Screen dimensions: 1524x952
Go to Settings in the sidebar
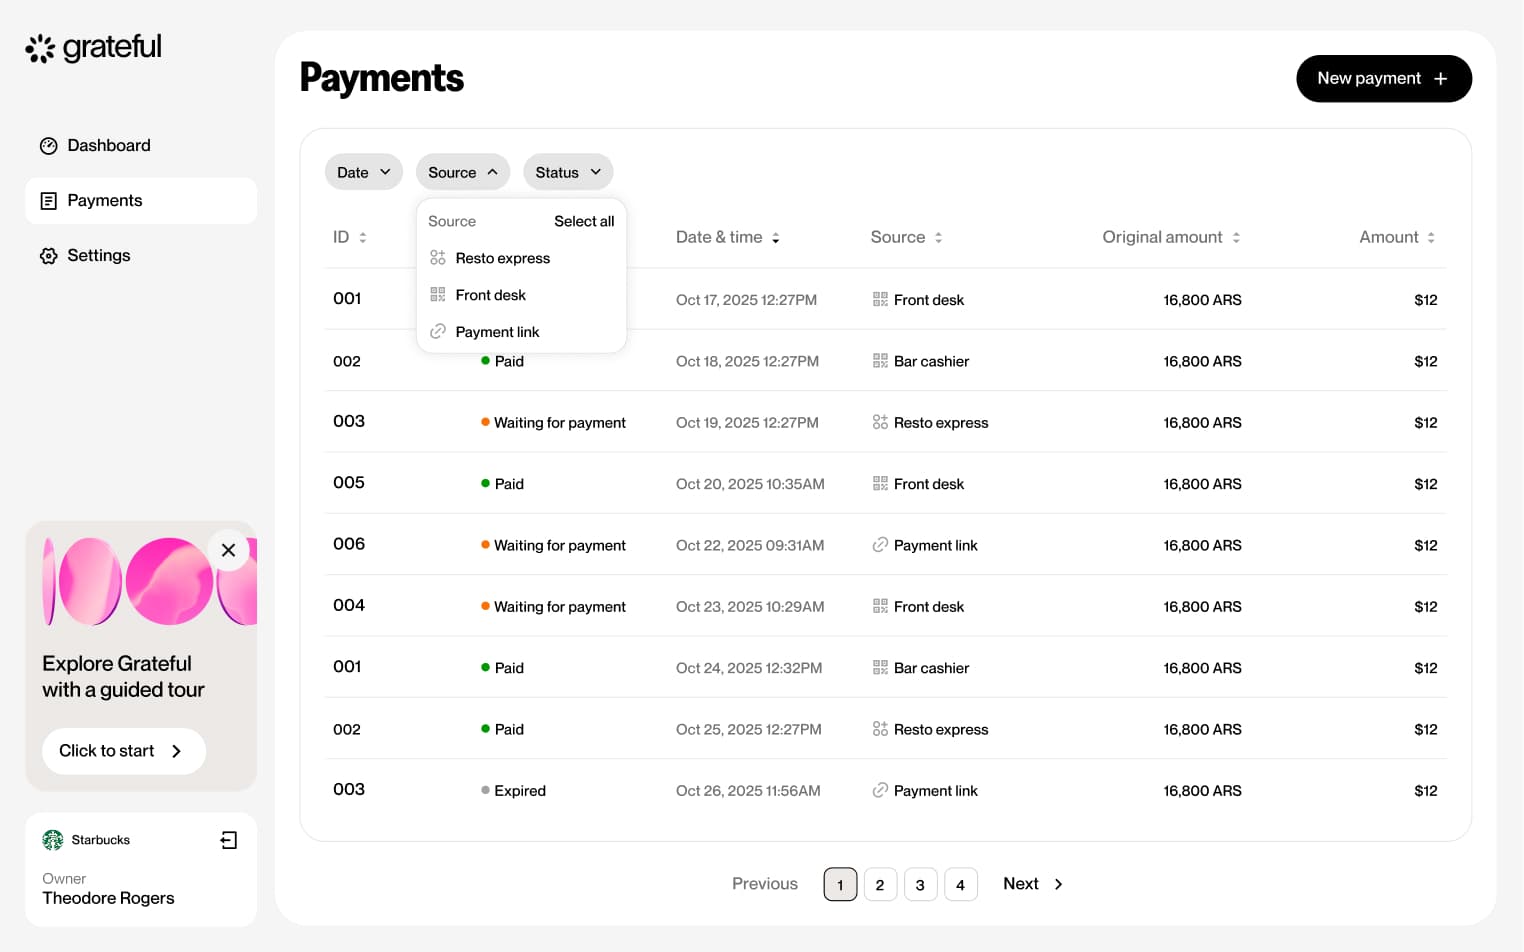98,256
